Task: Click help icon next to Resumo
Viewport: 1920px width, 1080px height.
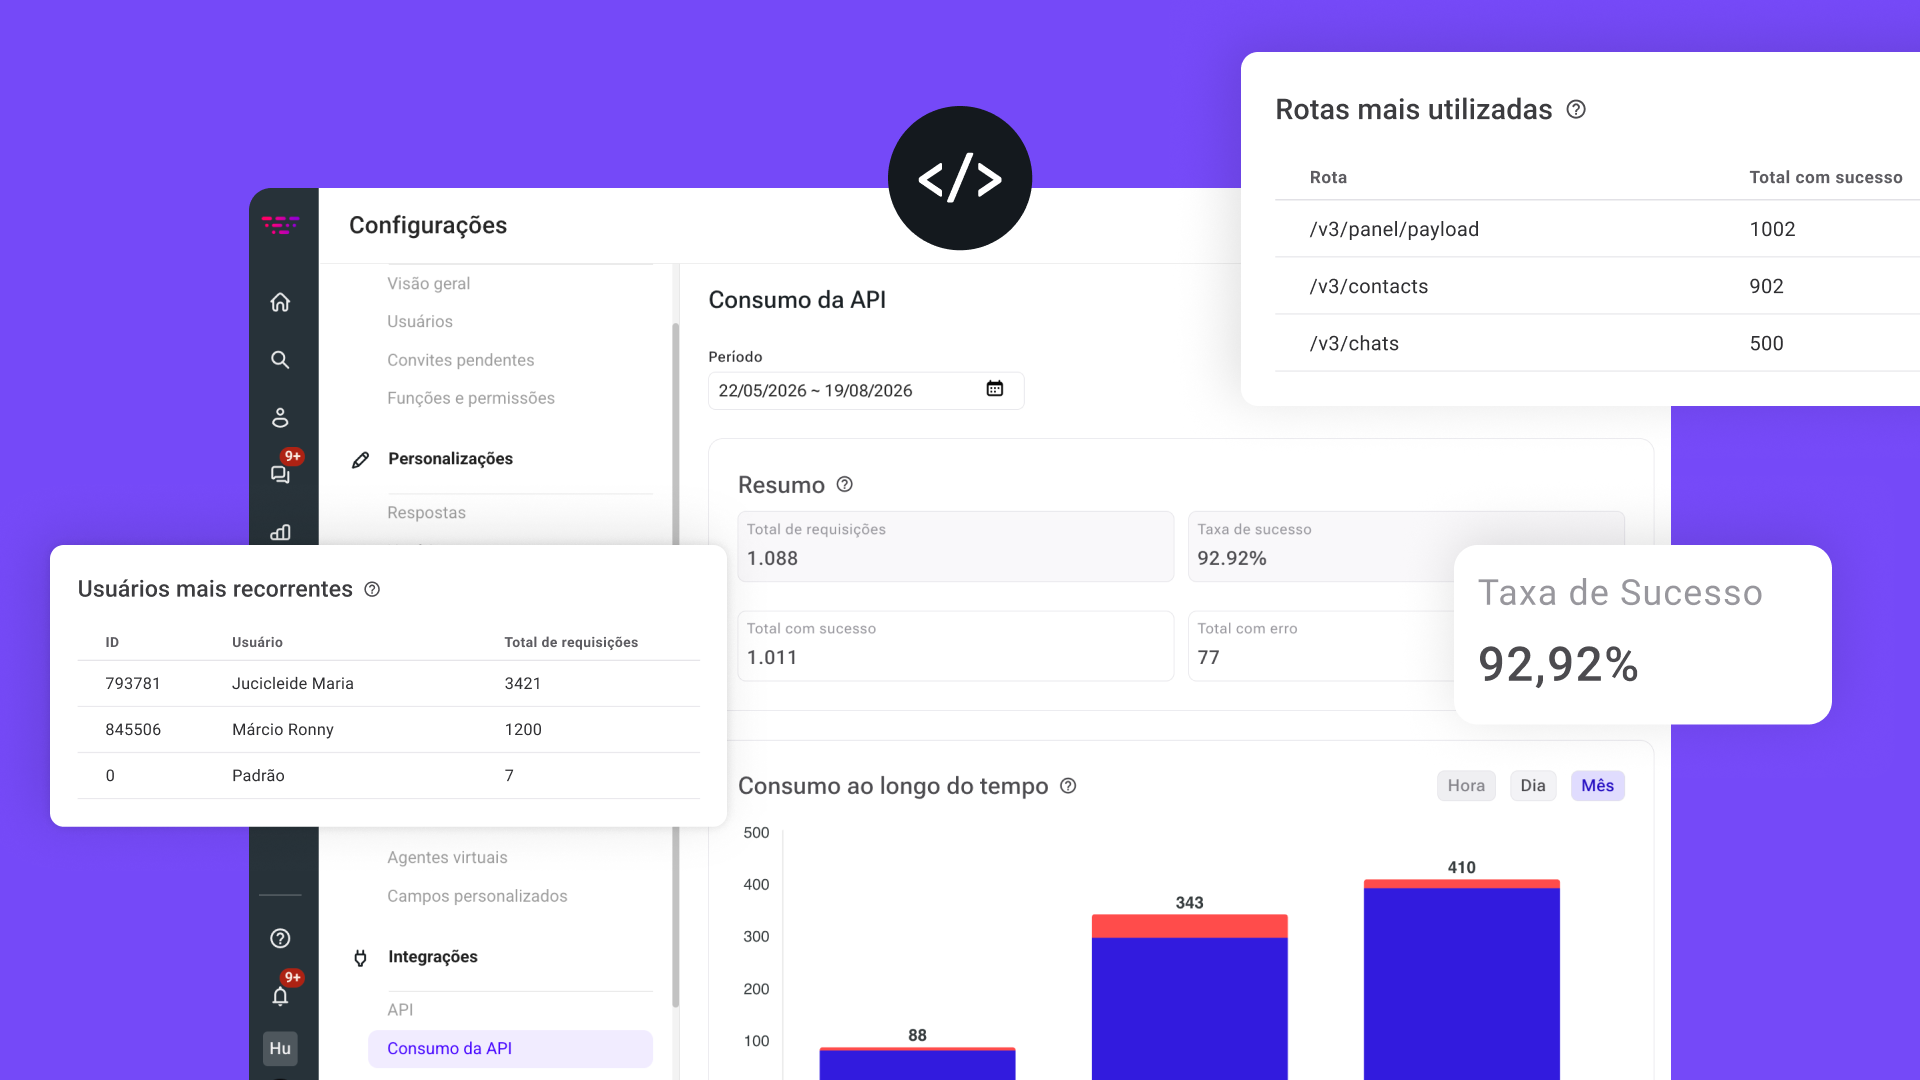Action: coord(845,484)
